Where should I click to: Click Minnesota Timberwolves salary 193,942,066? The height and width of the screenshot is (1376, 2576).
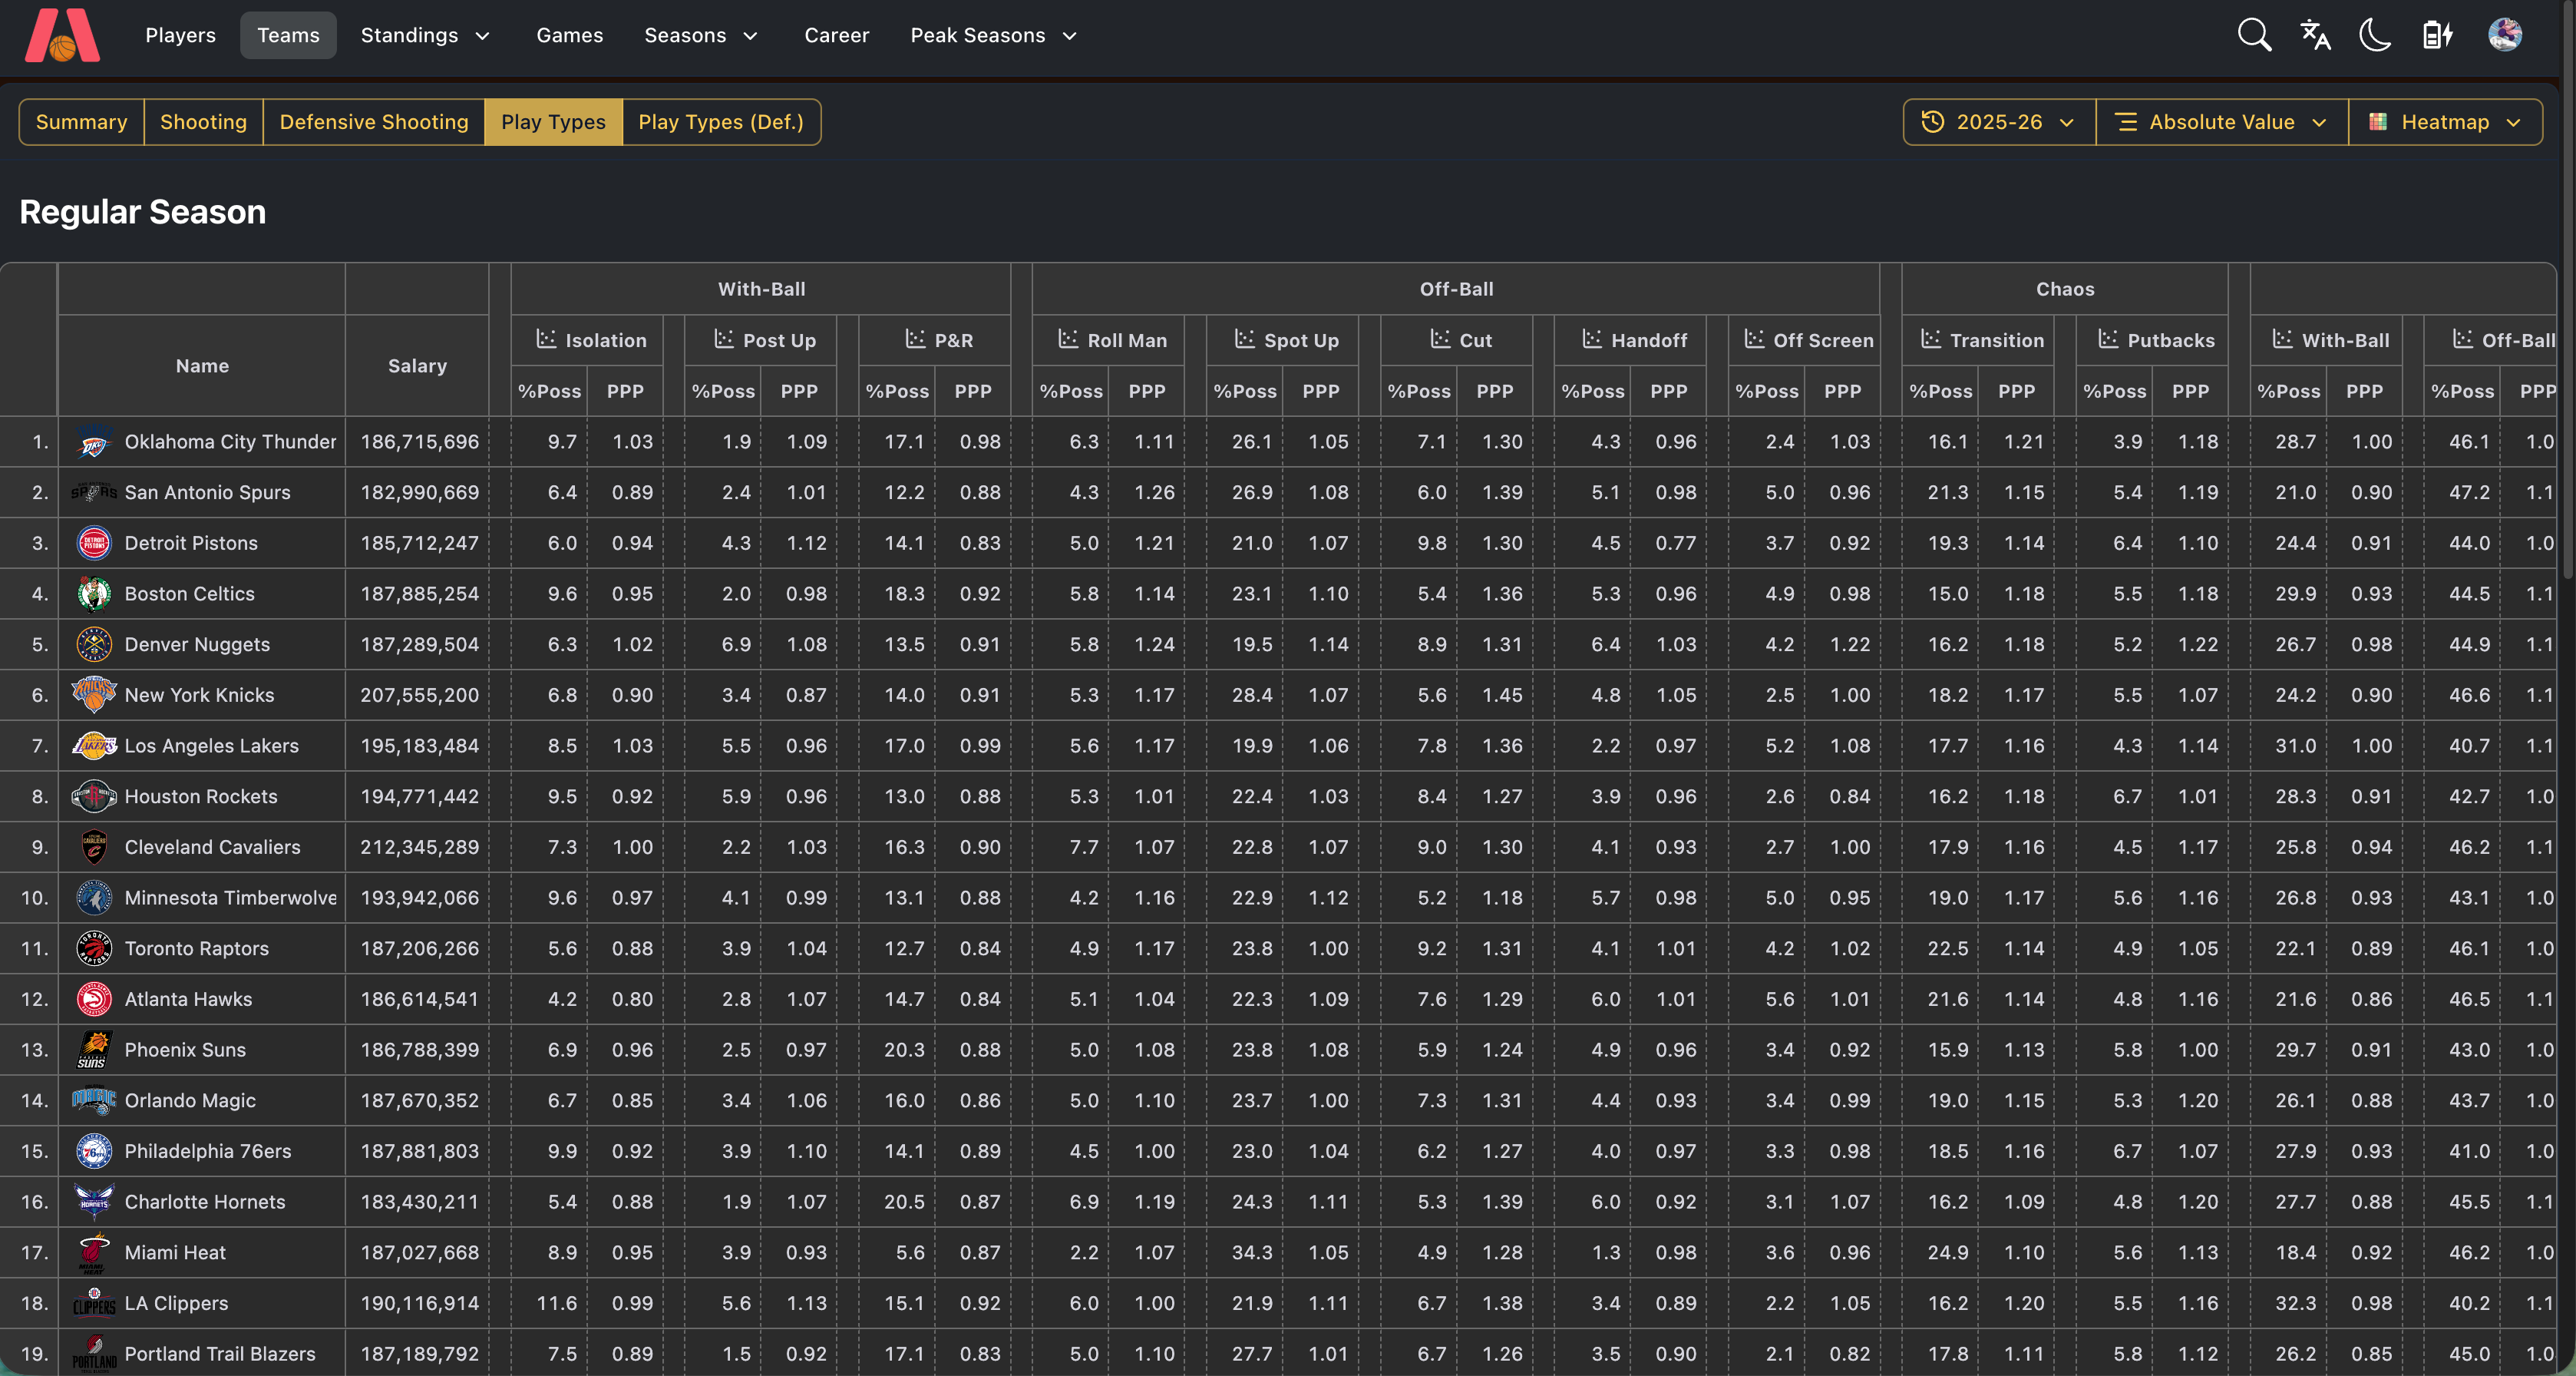419,898
